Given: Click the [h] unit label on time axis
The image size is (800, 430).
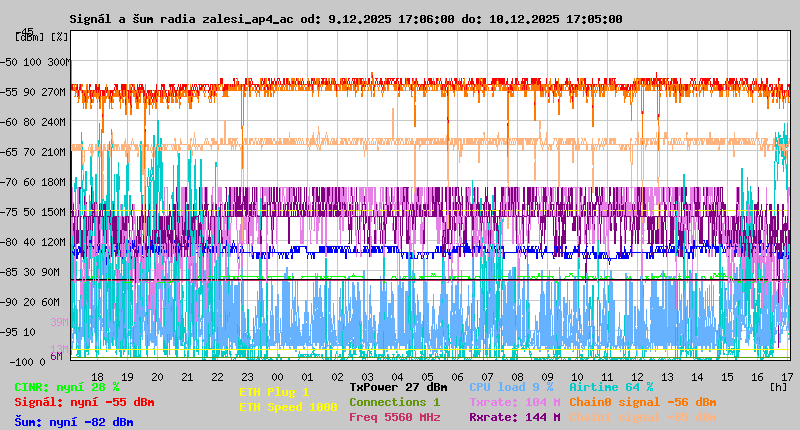Looking at the screenshot, I should pyautogui.click(x=779, y=386).
